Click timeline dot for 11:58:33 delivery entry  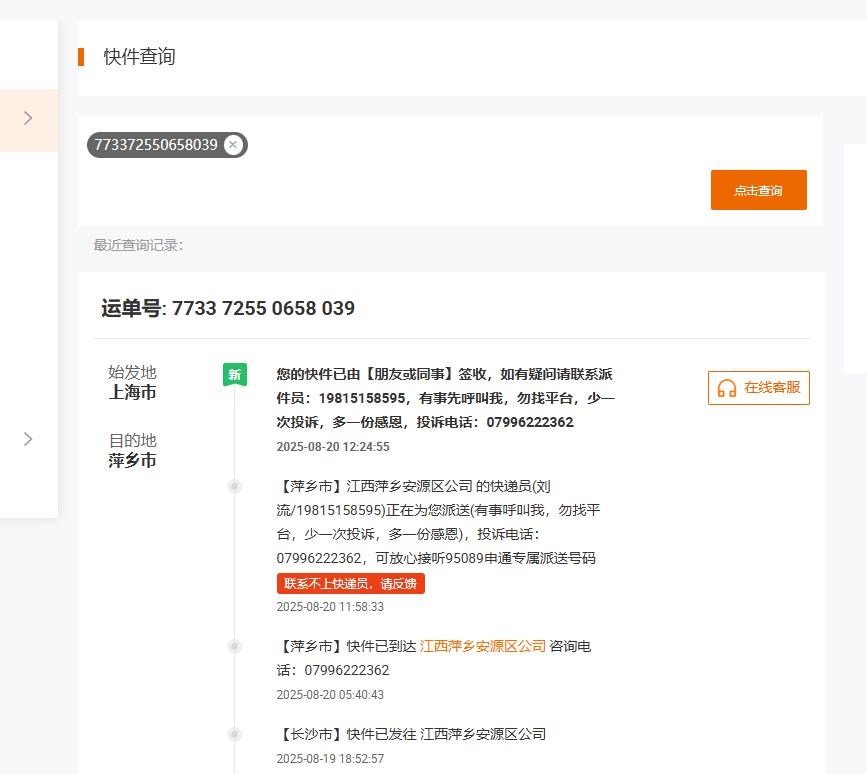[x=234, y=486]
